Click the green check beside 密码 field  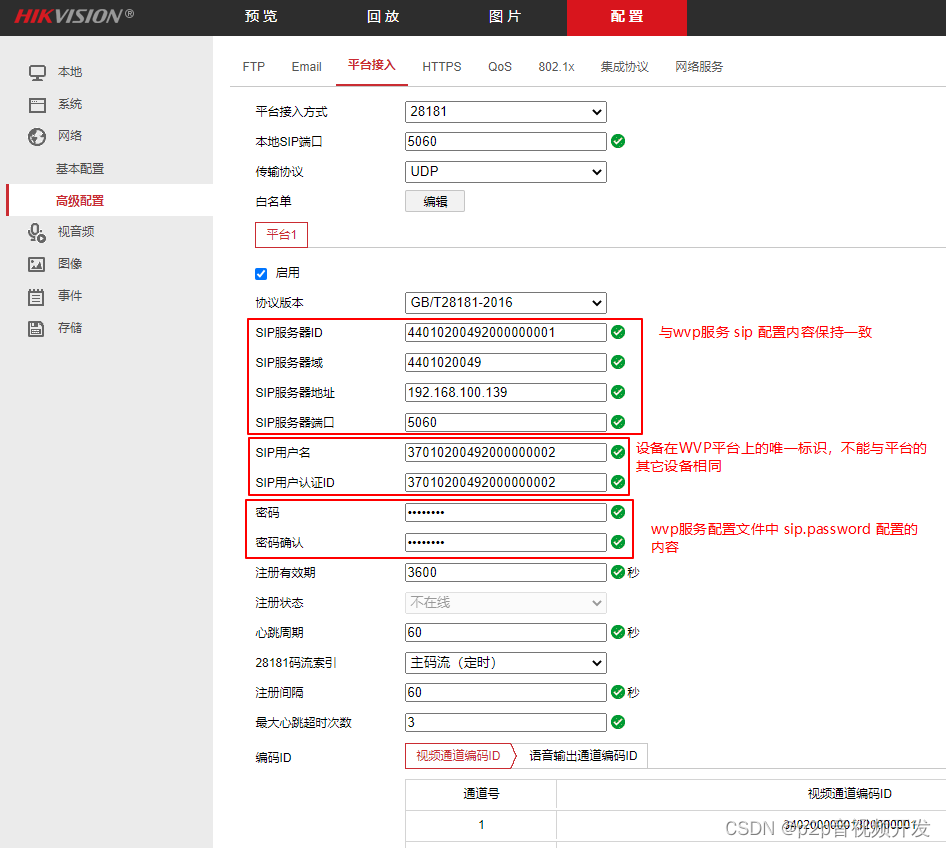618,512
